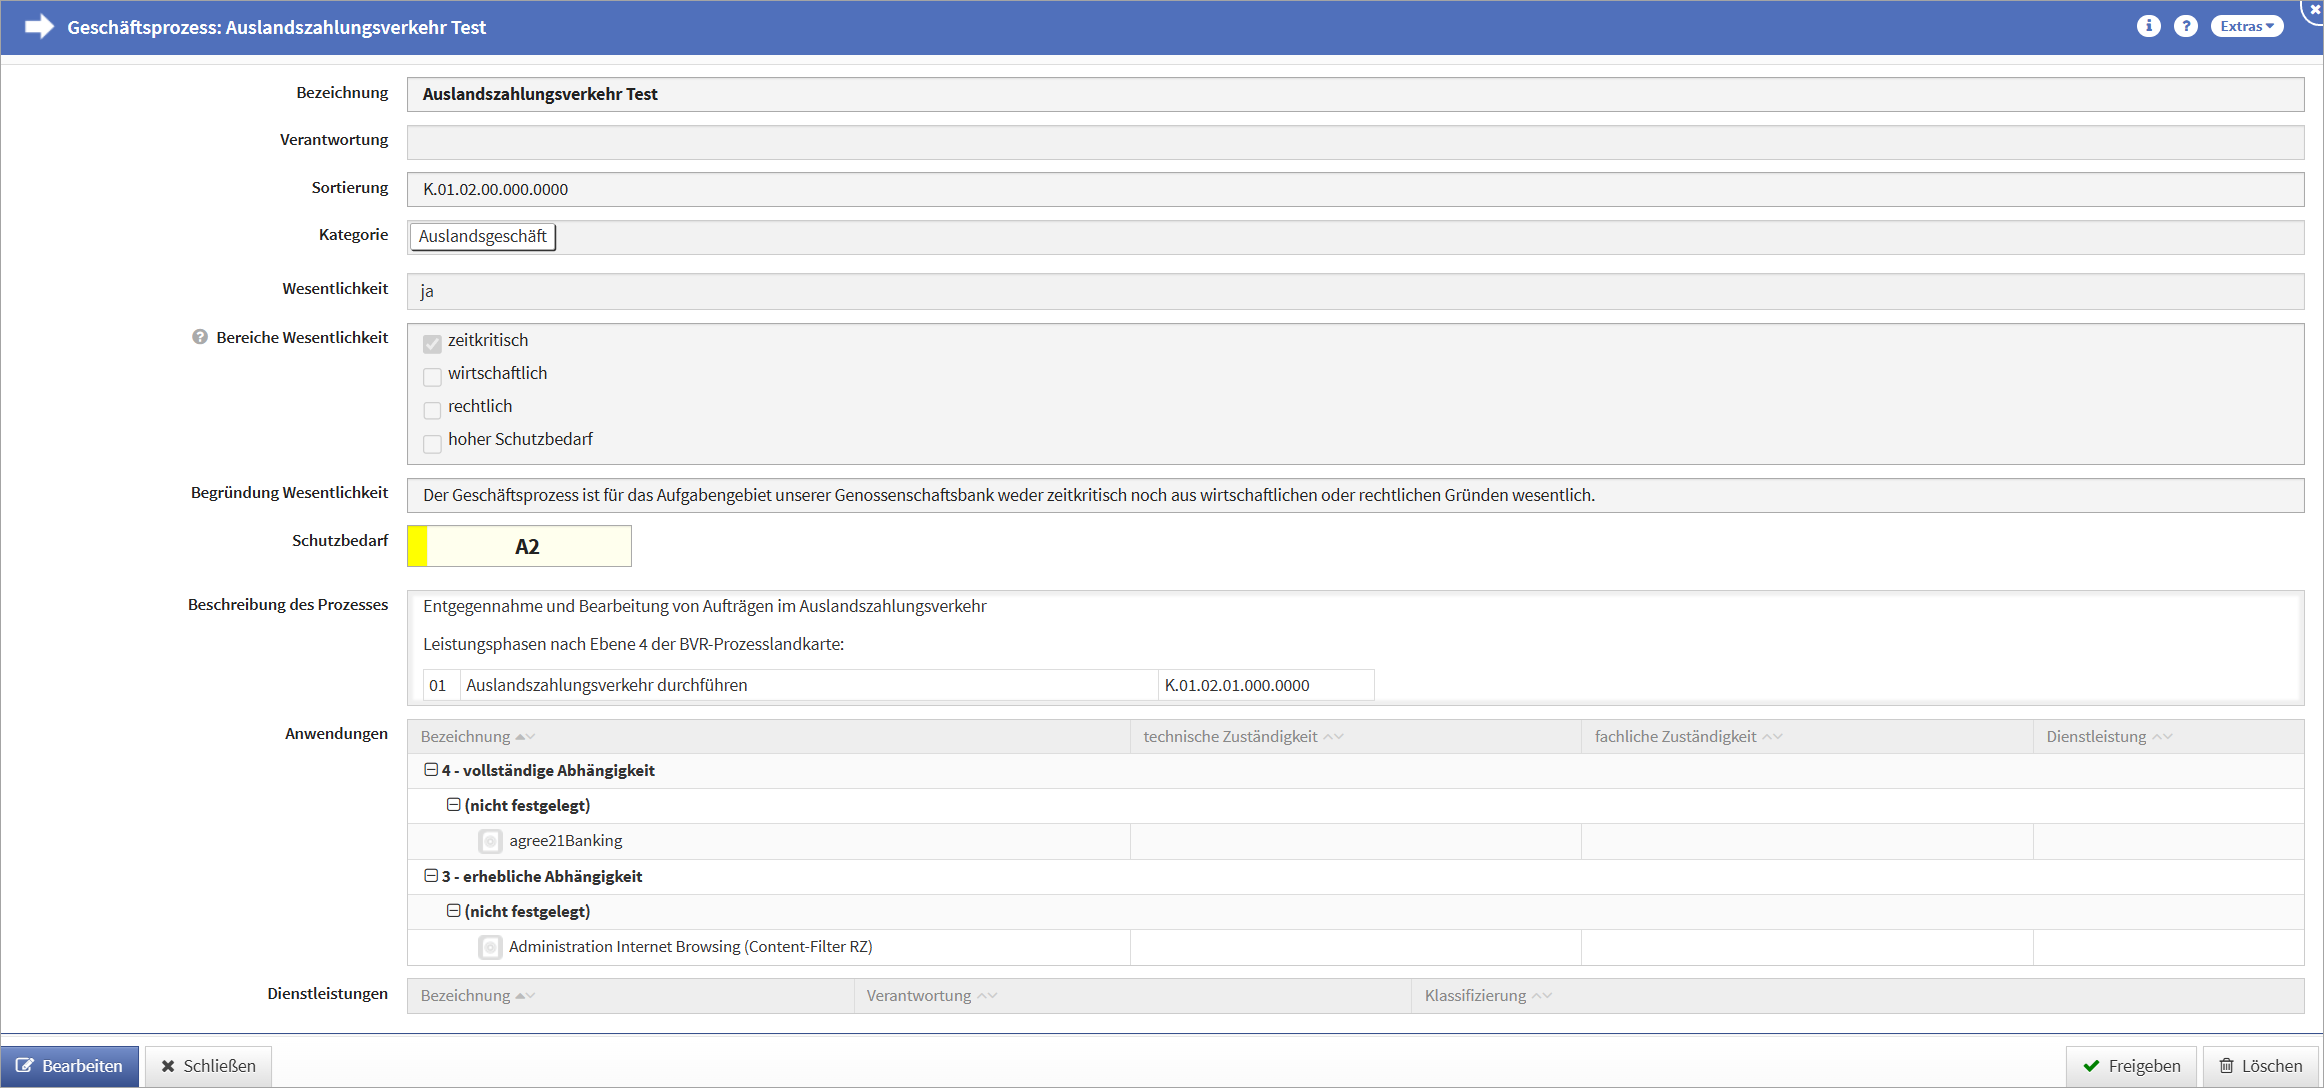Click the Auslandsgeschäft category tag

tap(483, 236)
